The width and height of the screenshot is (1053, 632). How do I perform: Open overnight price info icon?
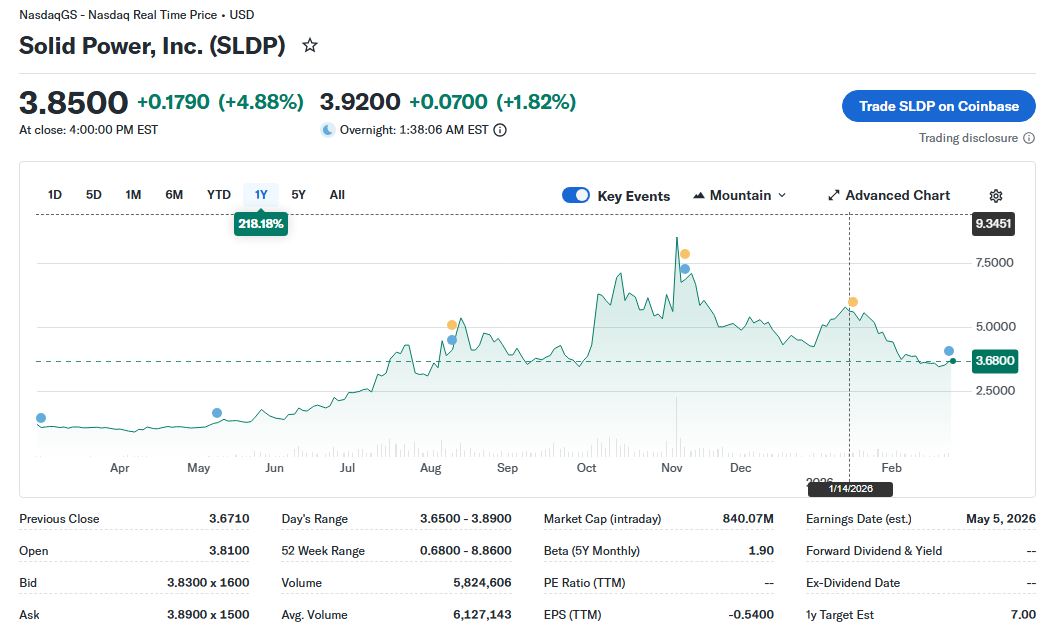click(x=500, y=130)
